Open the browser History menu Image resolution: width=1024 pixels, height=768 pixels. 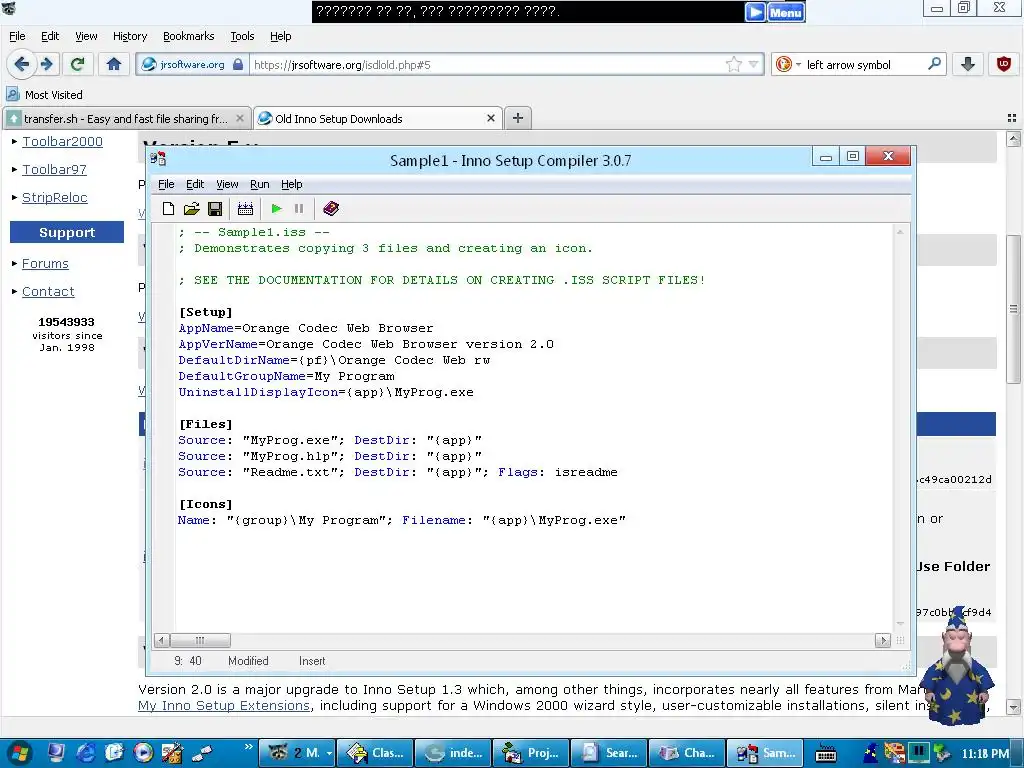tap(130, 36)
